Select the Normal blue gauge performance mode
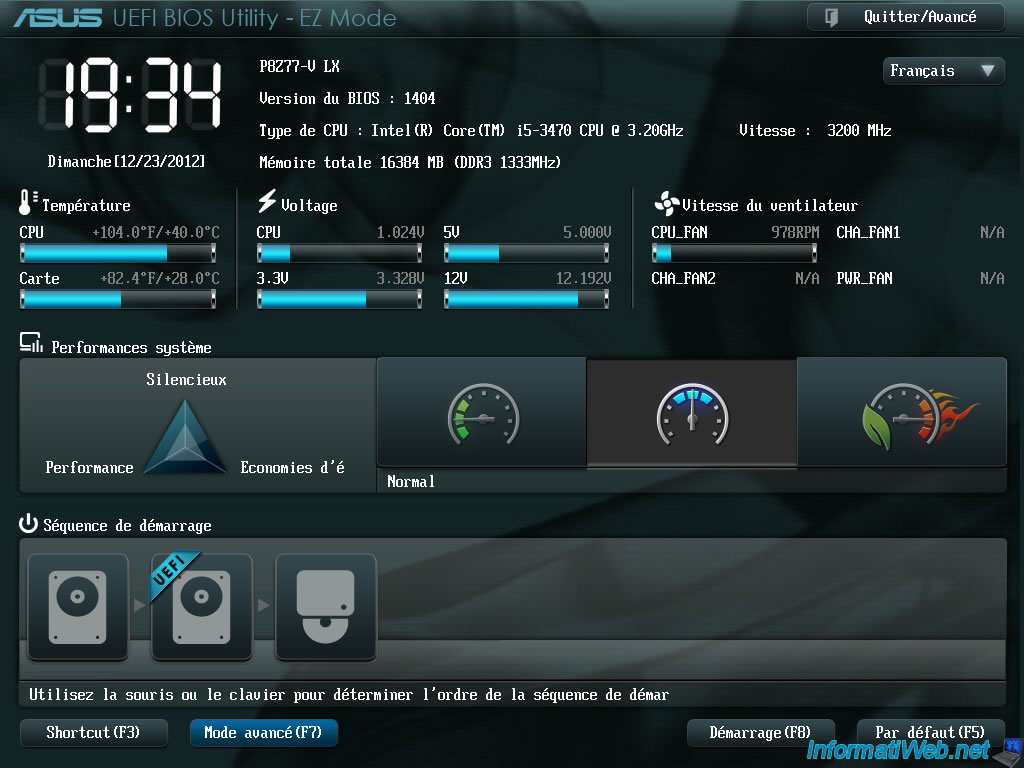 (x=691, y=413)
